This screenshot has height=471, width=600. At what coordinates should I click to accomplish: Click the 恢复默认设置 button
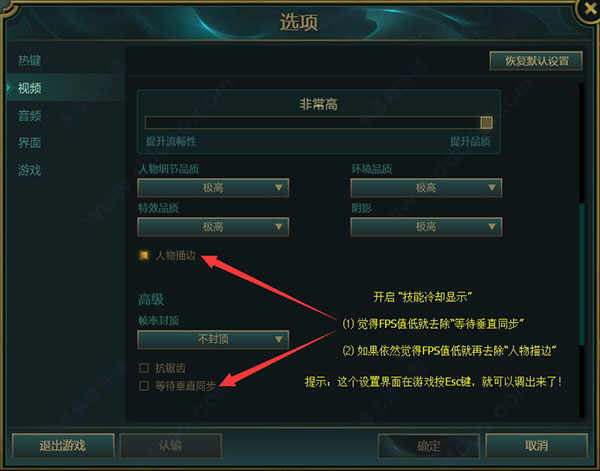tap(536, 61)
